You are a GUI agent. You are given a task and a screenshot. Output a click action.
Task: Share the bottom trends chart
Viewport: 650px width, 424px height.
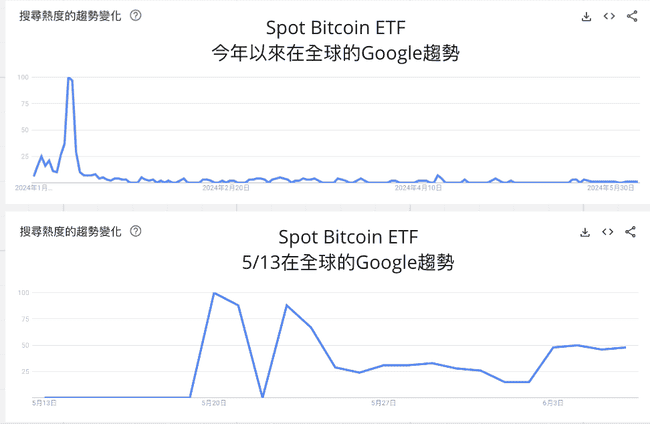coord(631,232)
